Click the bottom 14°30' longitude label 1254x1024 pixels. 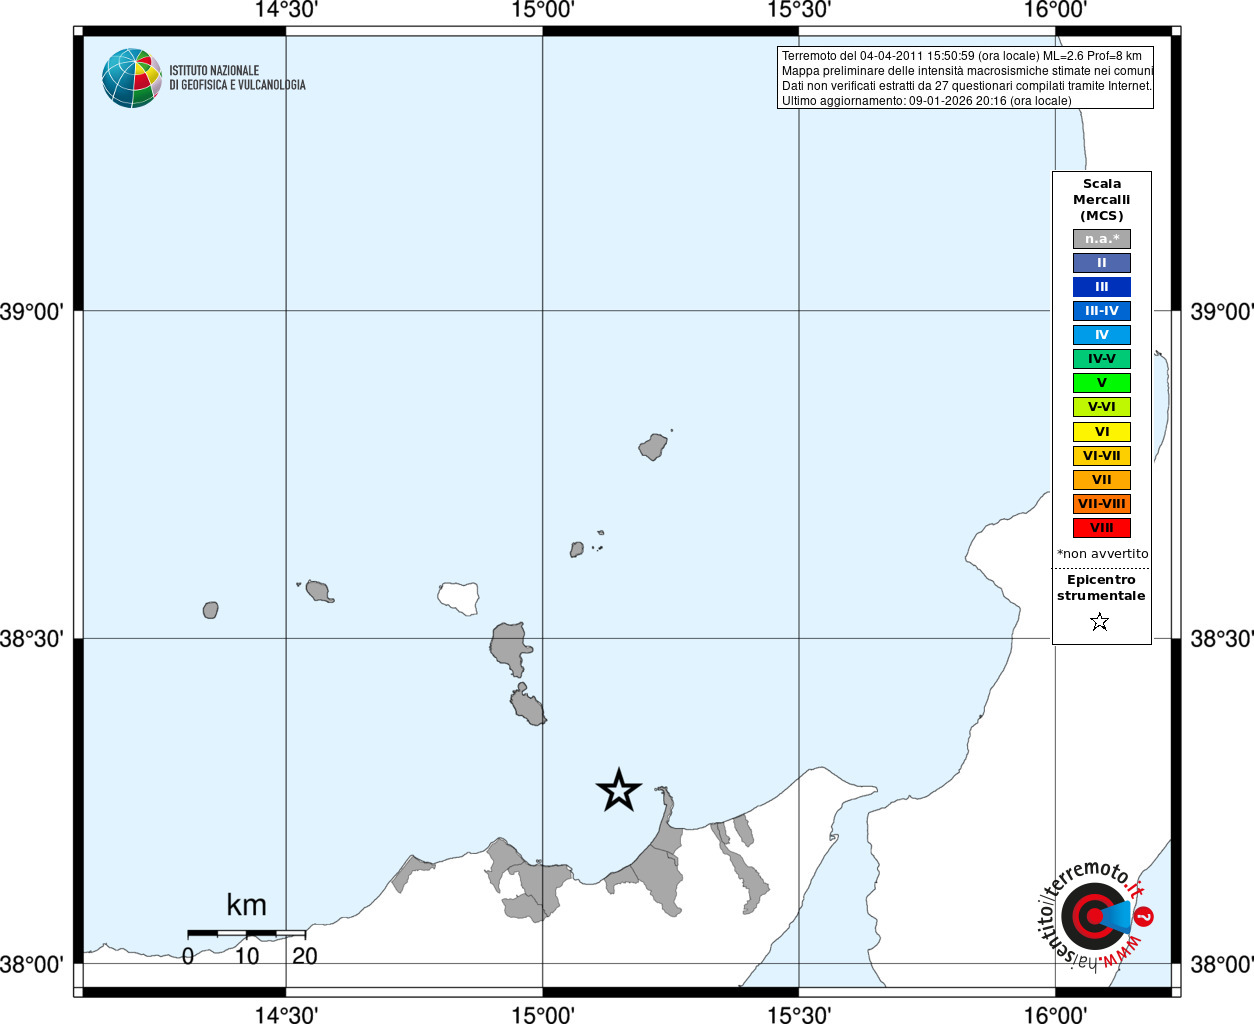pos(286,1014)
